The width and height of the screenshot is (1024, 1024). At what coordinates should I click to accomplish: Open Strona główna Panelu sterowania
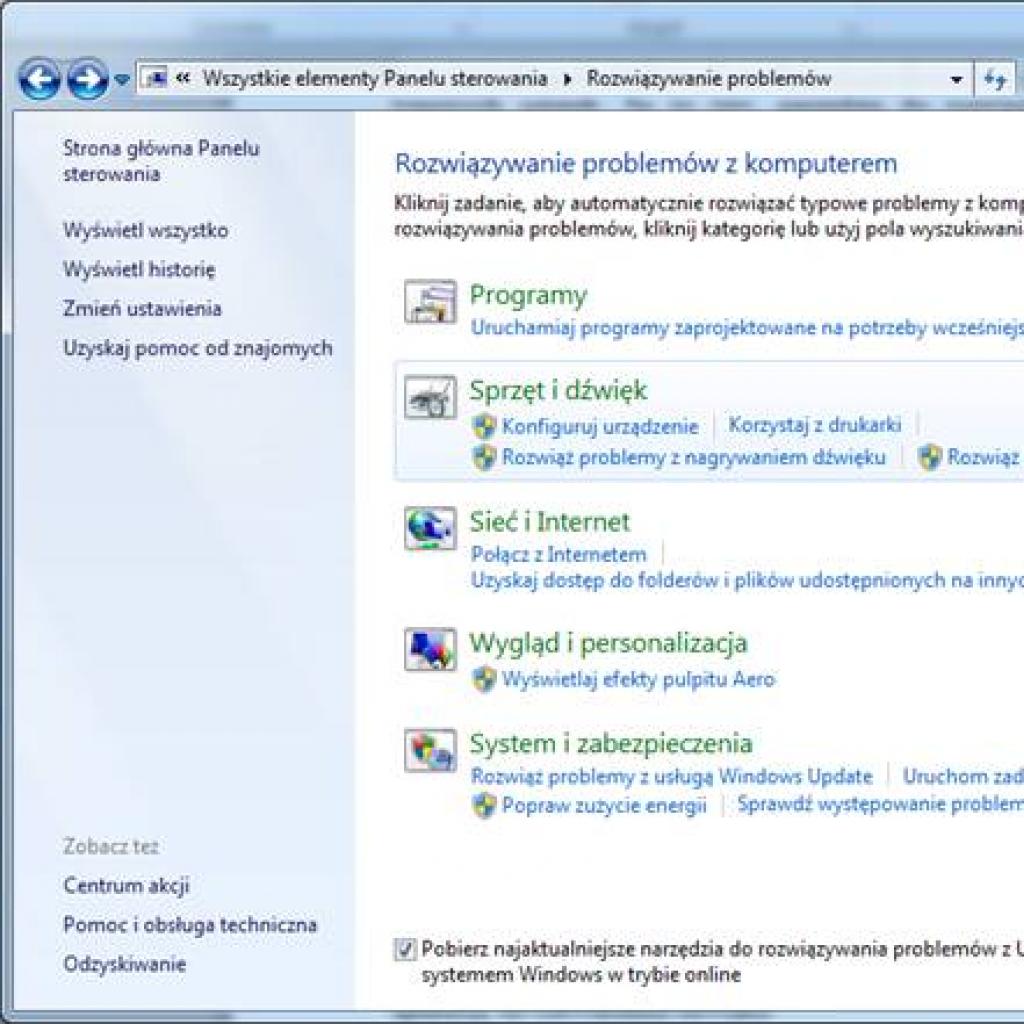pos(161,161)
